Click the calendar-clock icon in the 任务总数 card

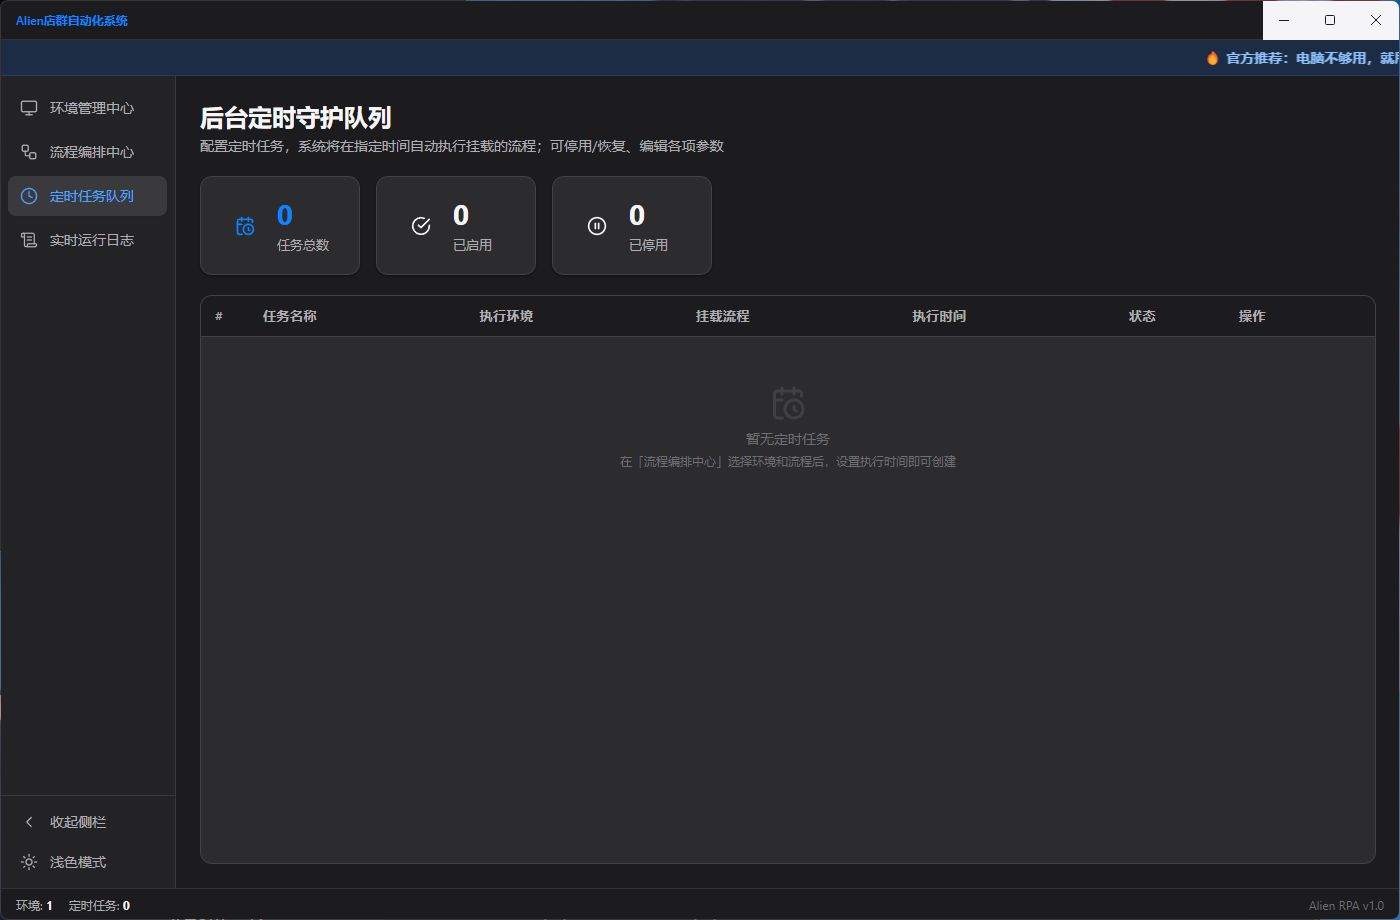coord(245,226)
